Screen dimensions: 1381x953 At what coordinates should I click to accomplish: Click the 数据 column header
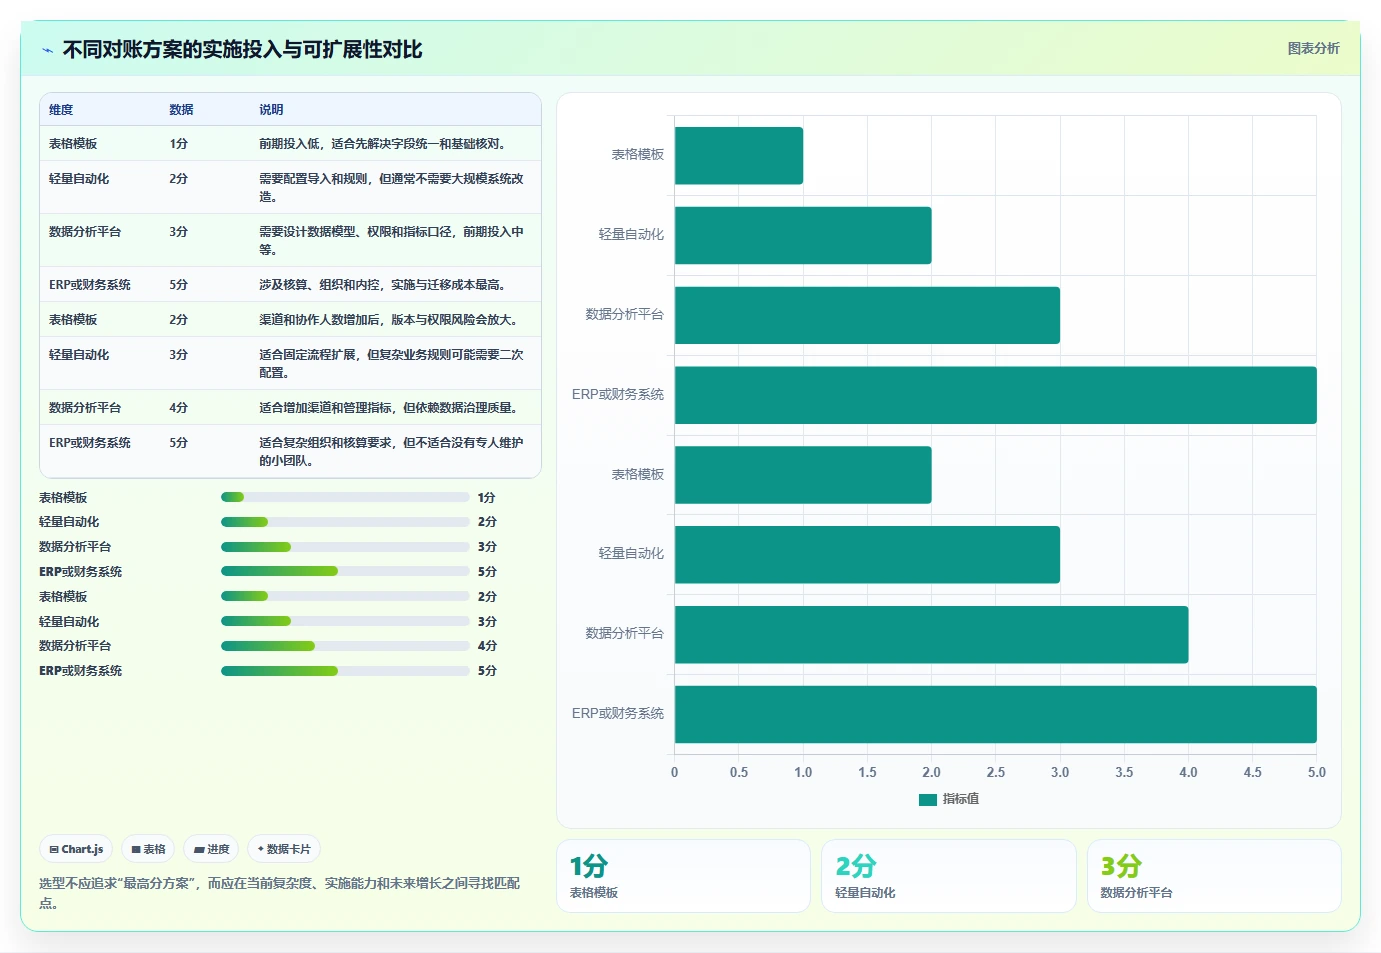click(181, 110)
